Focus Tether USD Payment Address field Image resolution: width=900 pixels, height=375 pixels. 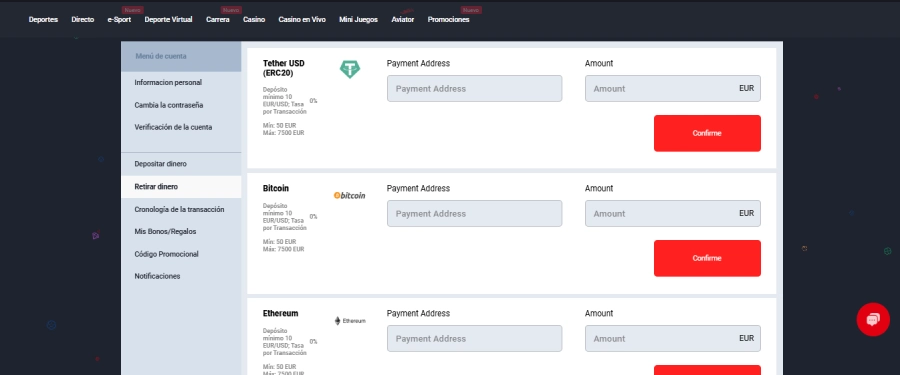pos(474,88)
